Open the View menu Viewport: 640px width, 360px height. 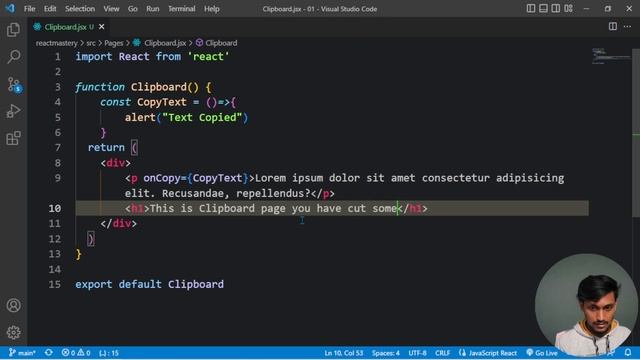[111, 9]
